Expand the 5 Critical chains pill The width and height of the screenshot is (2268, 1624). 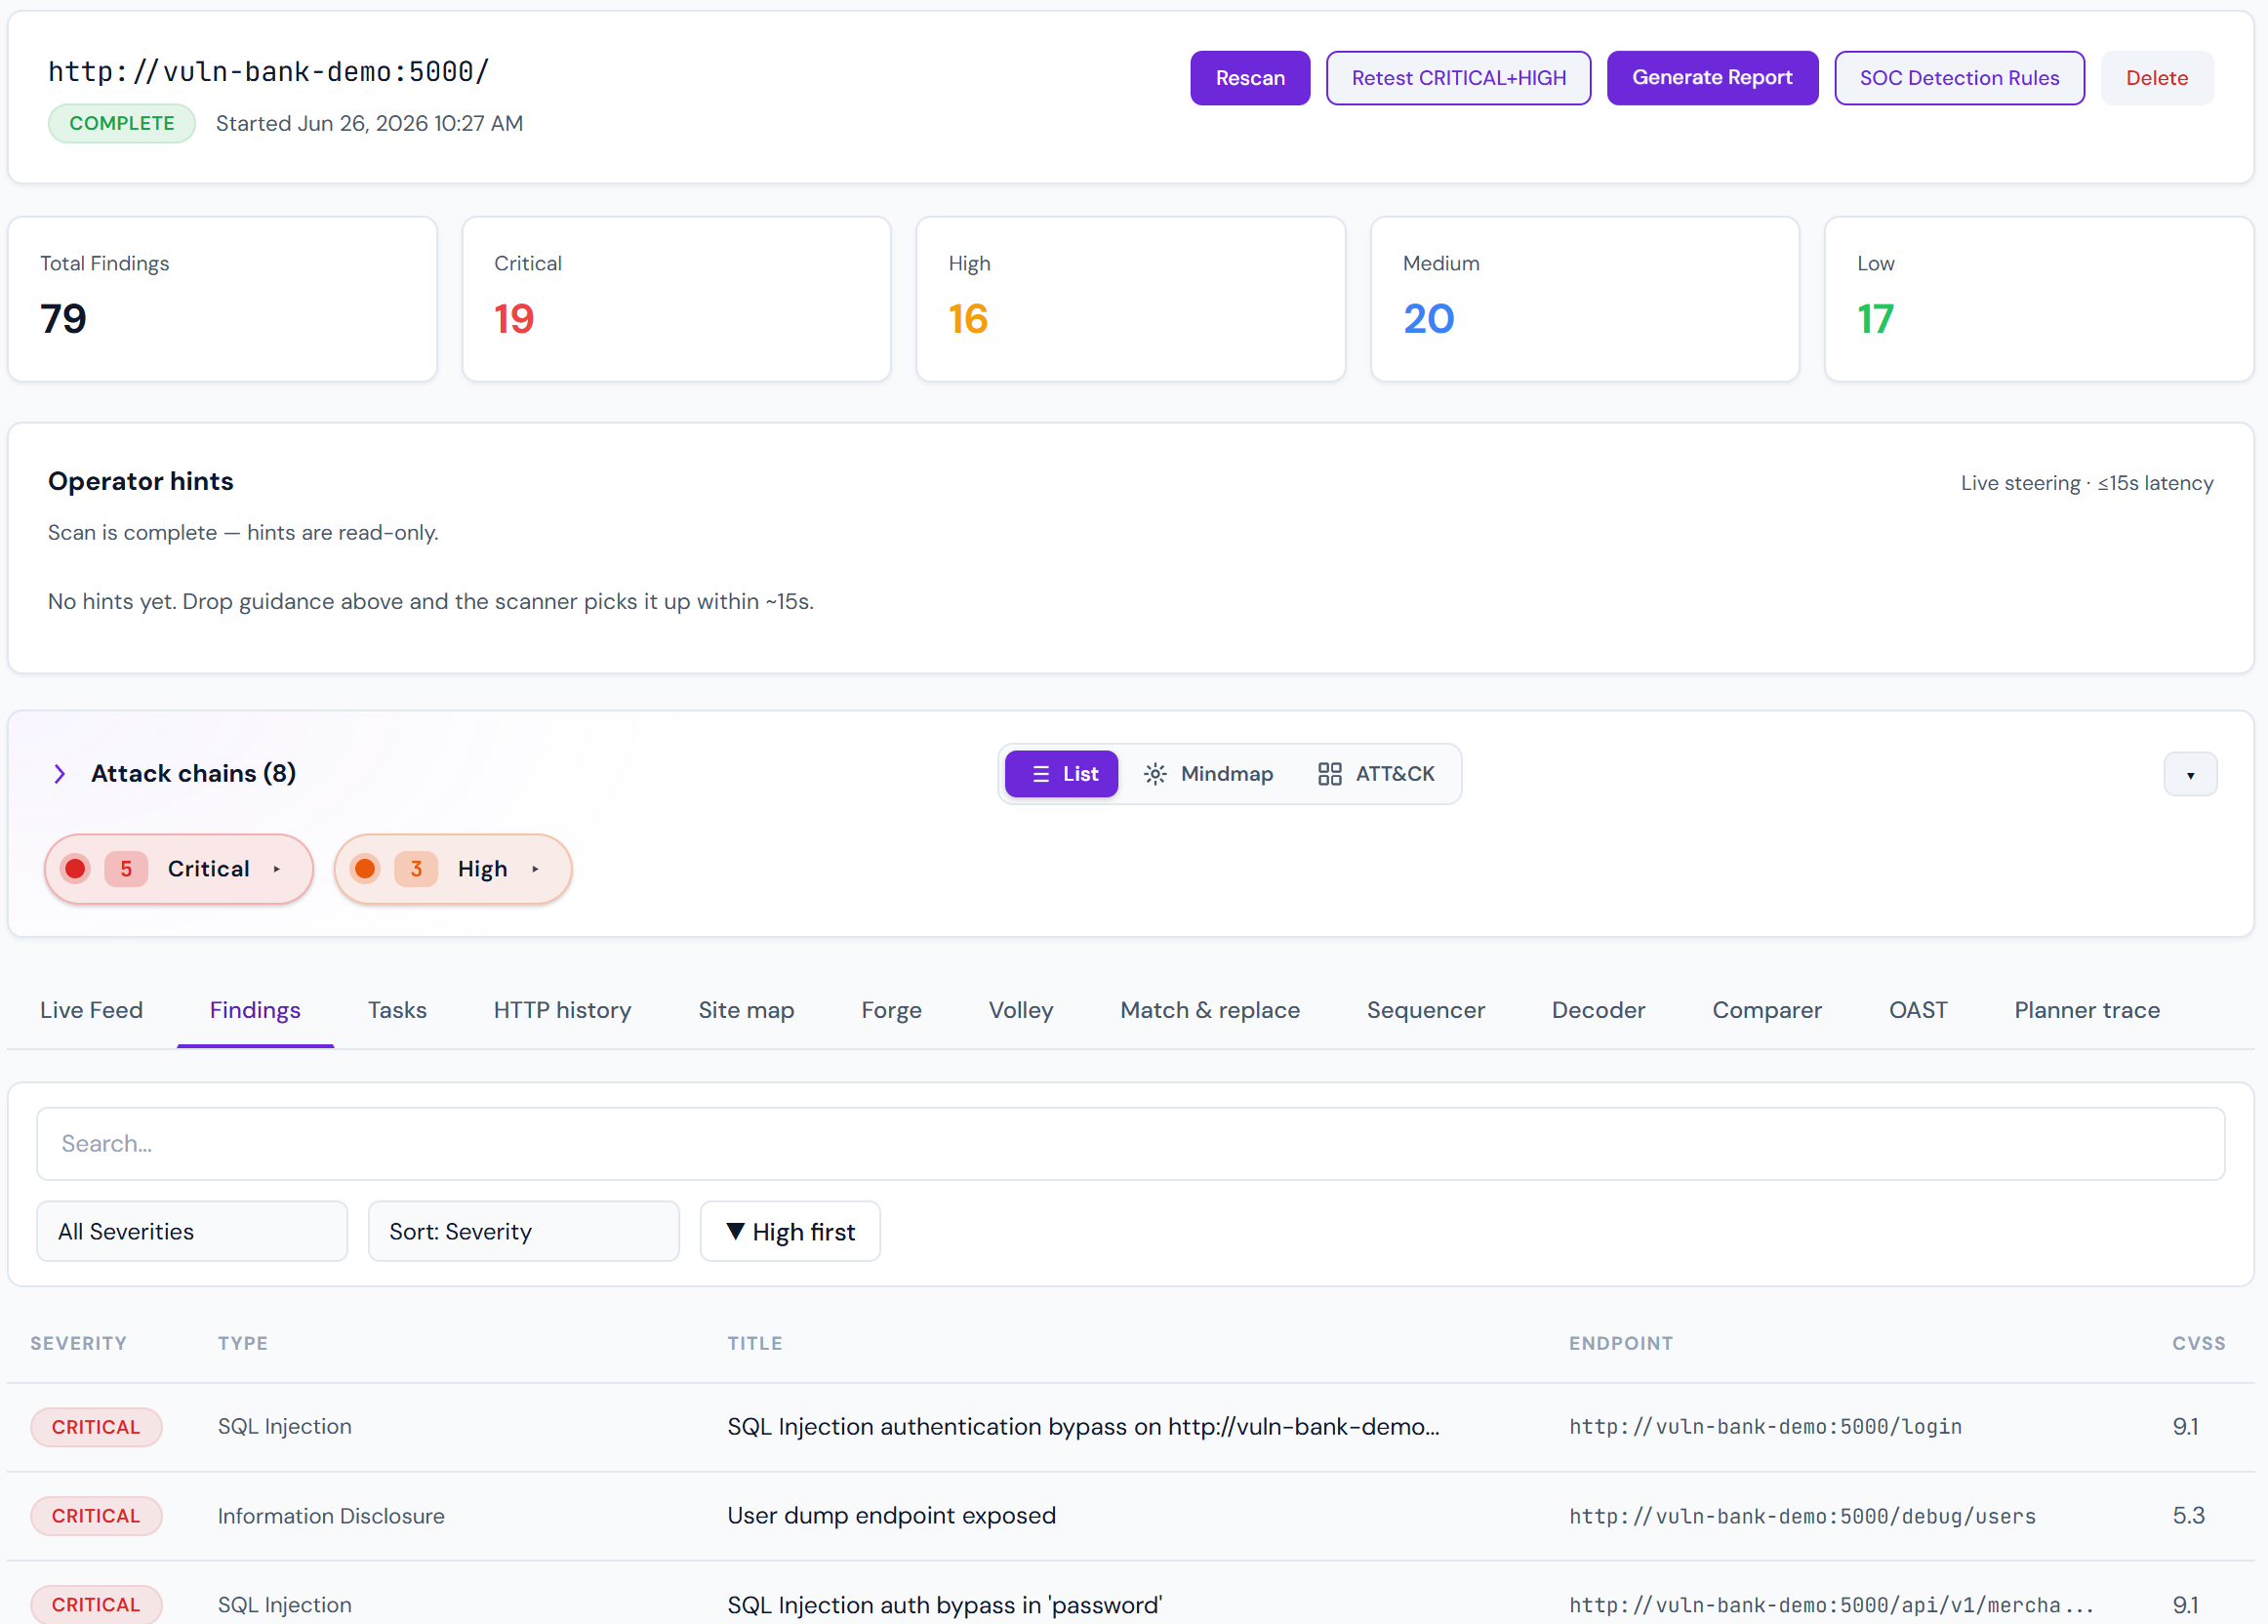179,869
